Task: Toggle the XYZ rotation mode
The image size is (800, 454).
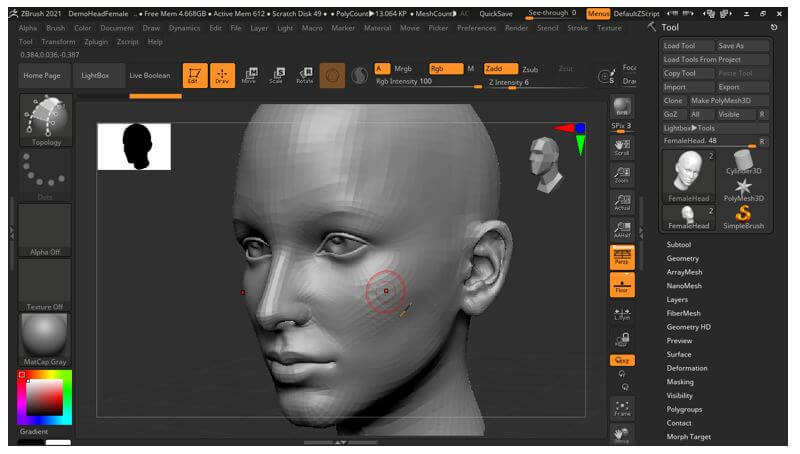Action: 622,360
